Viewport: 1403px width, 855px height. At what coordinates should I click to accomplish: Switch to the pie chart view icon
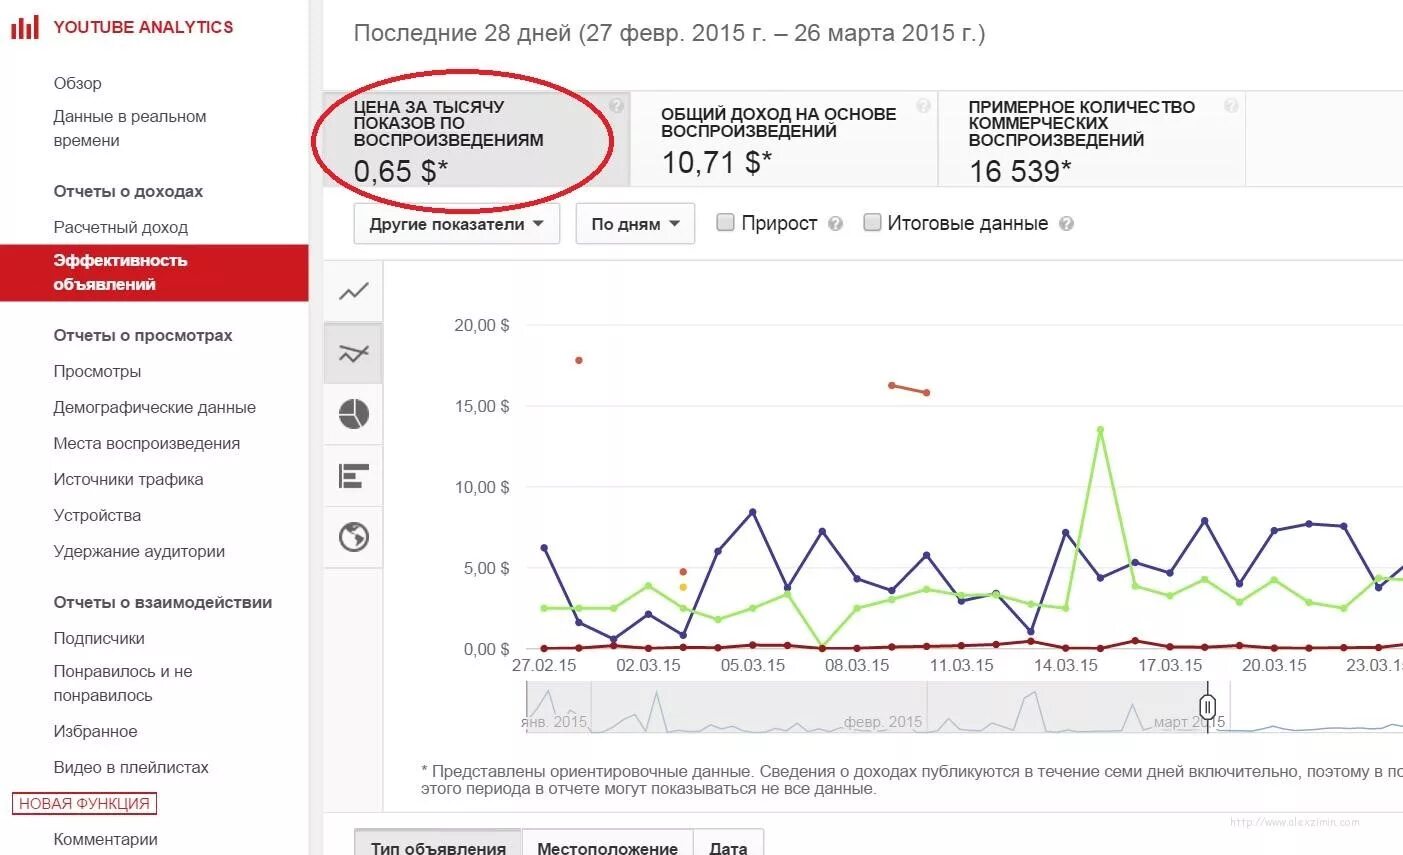pyautogui.click(x=354, y=414)
